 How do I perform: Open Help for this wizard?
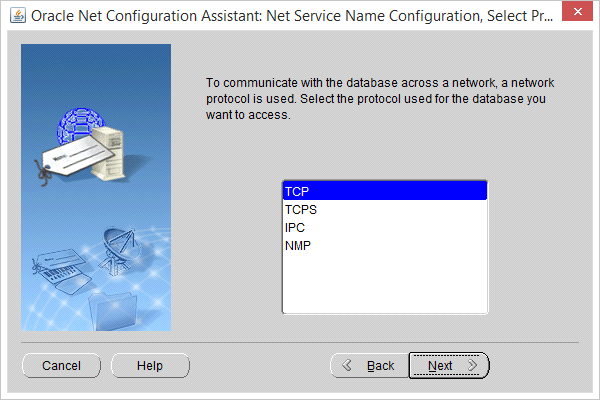pyautogui.click(x=150, y=366)
